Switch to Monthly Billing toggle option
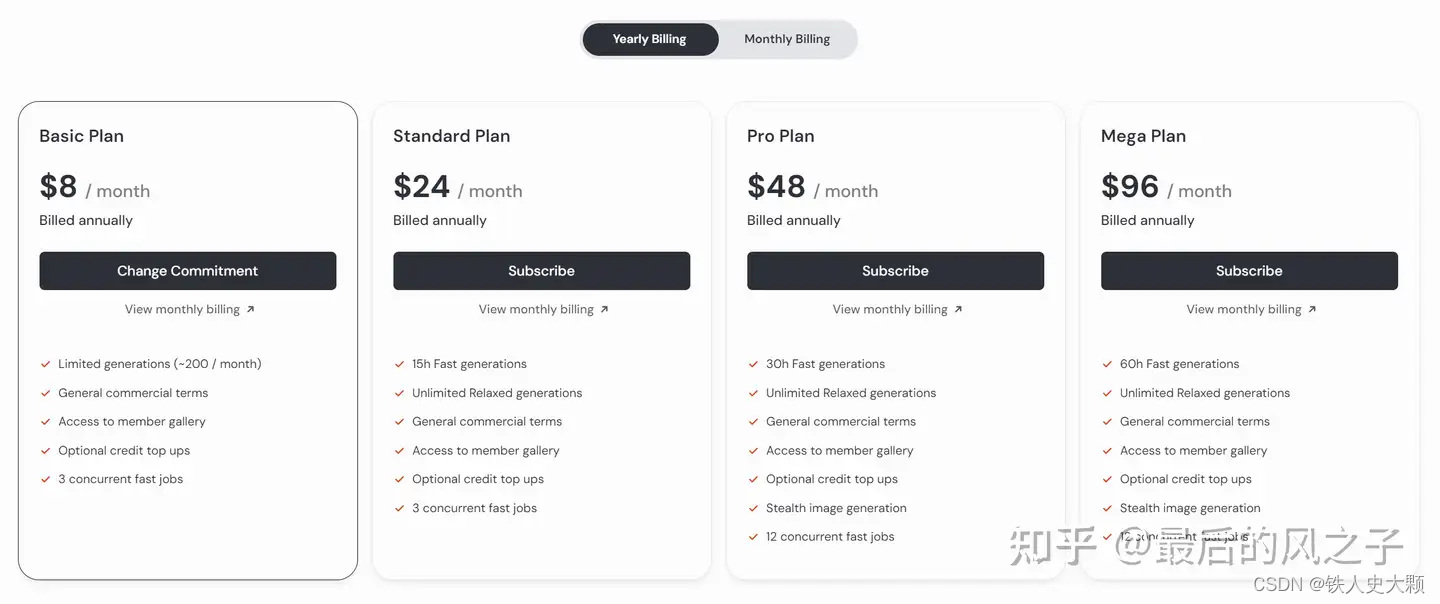The image size is (1440, 604). (787, 39)
